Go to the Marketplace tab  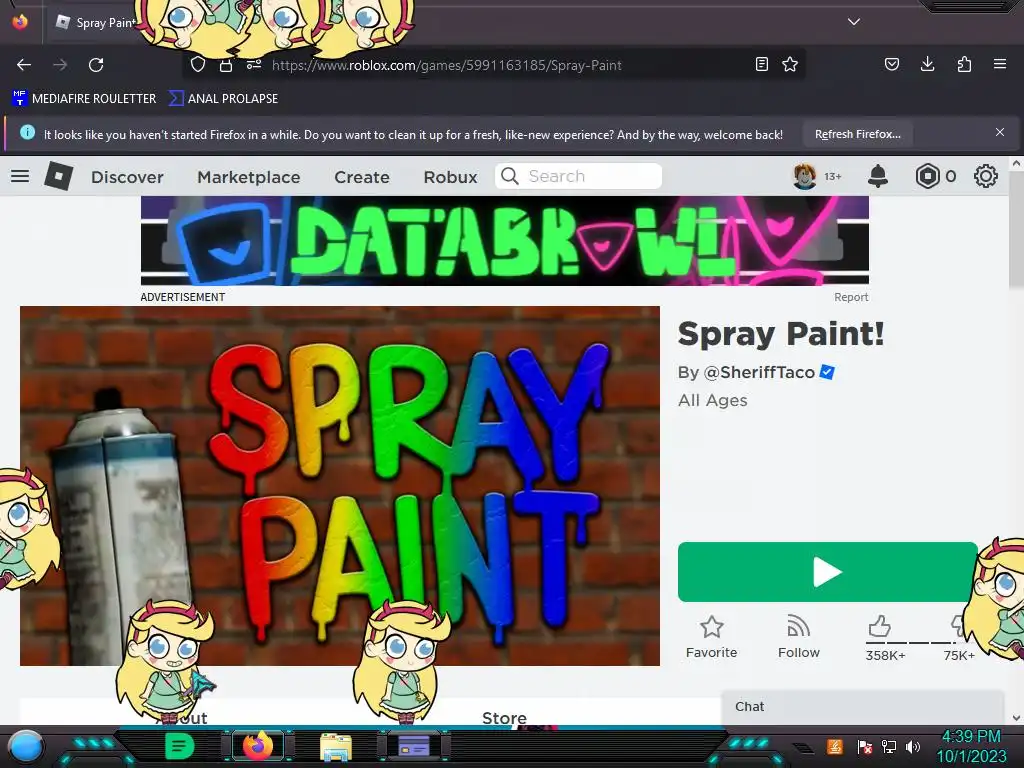(x=249, y=177)
